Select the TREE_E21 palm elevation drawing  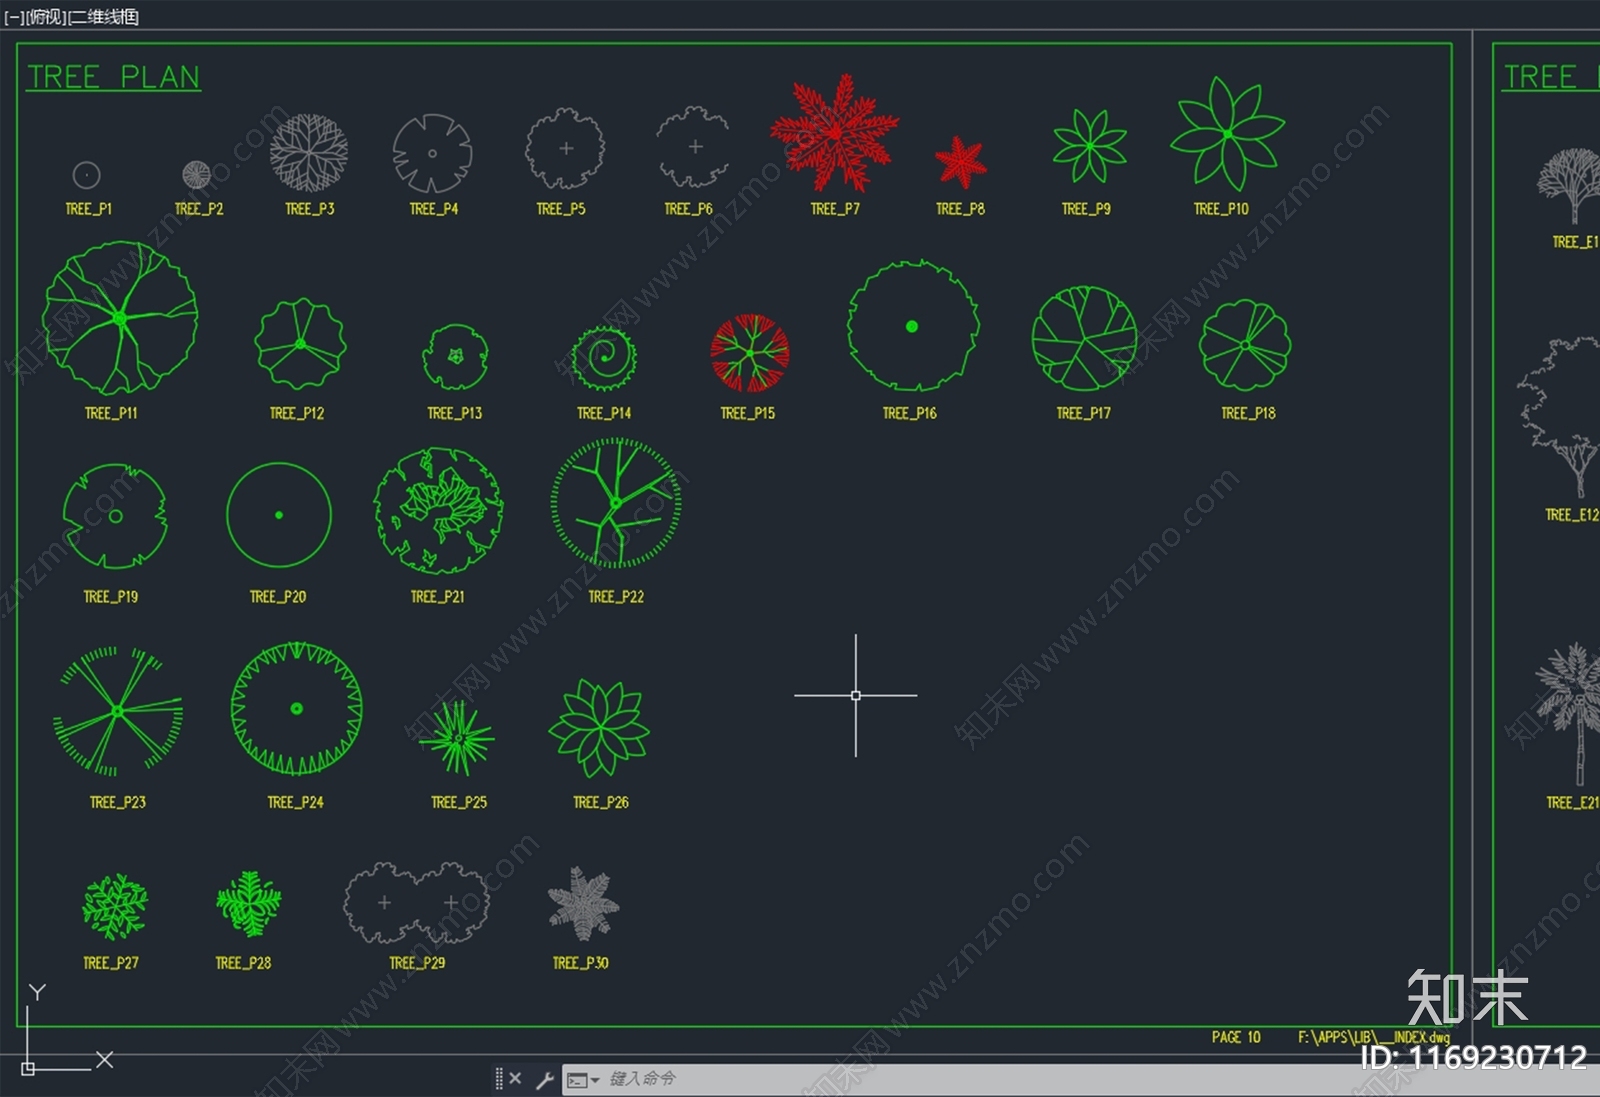tap(1570, 714)
